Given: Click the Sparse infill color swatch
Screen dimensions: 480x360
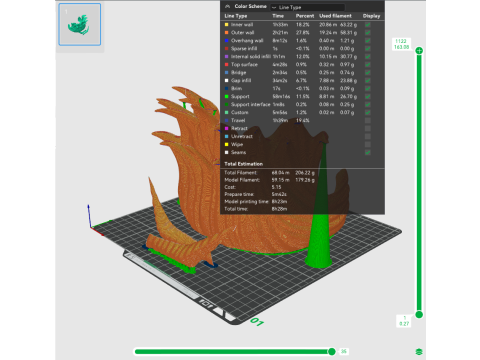Looking at the screenshot, I should point(227,49).
